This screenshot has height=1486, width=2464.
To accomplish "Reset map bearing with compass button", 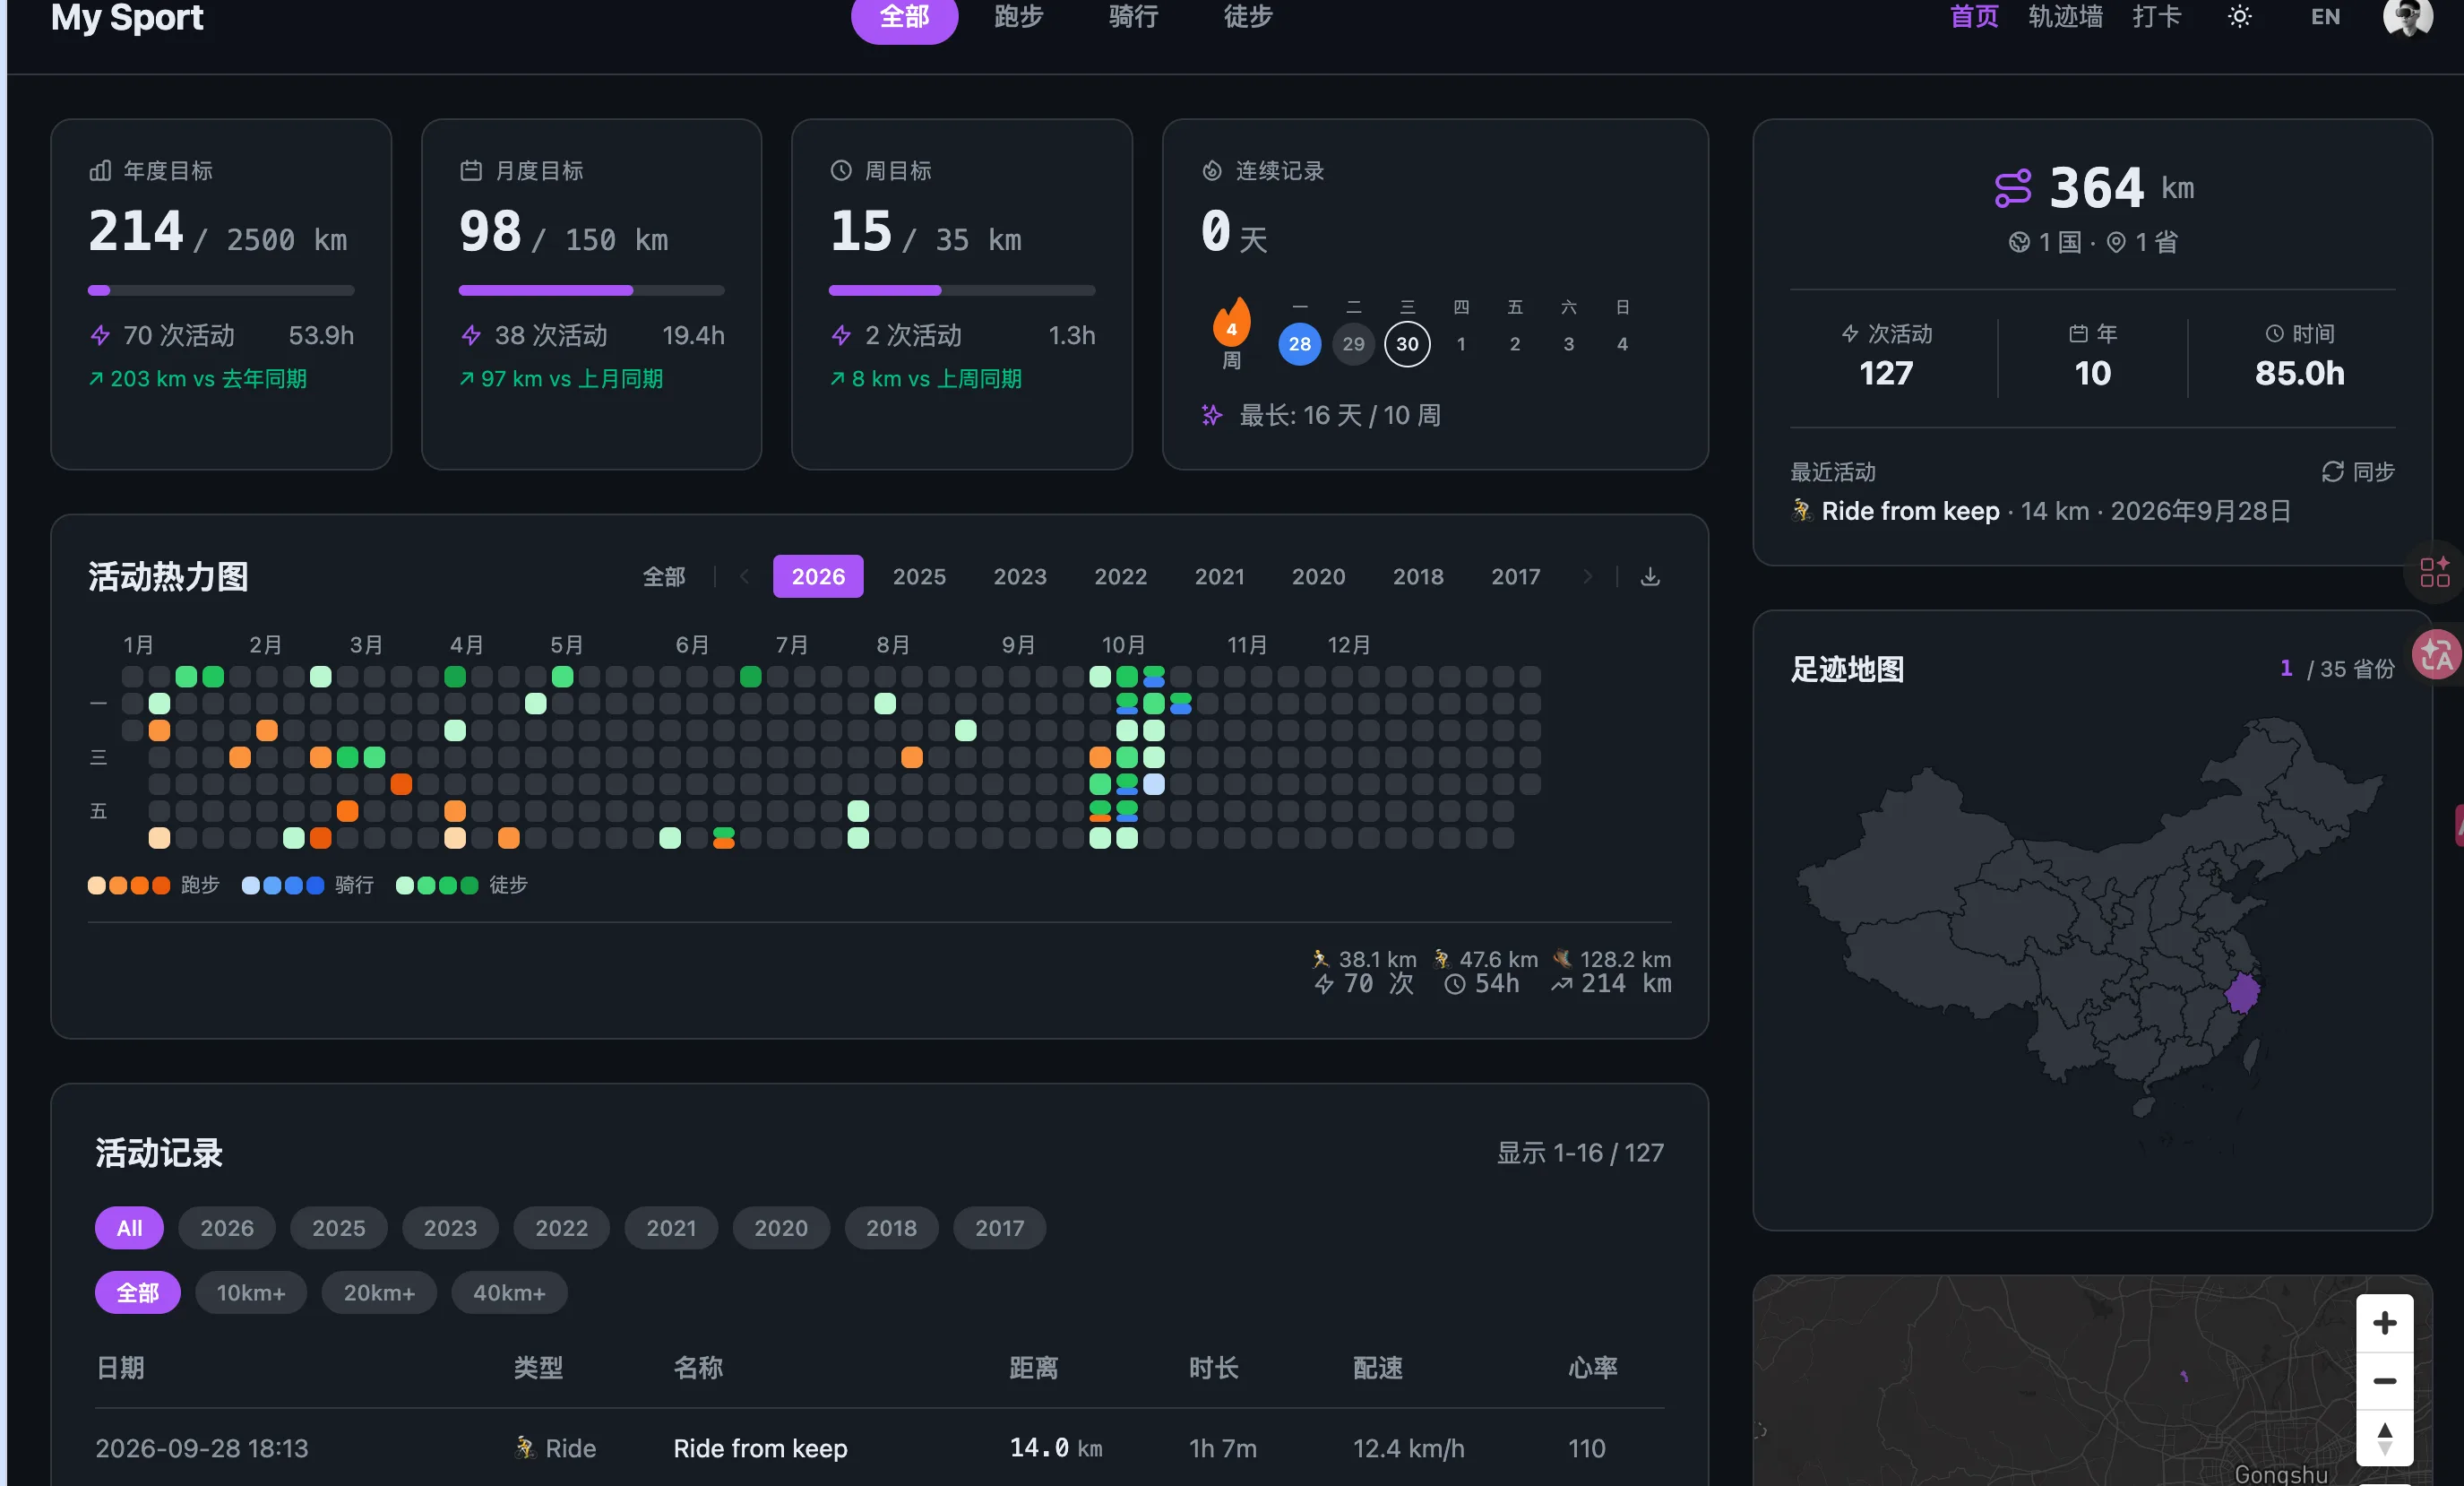I will click(2384, 1438).
